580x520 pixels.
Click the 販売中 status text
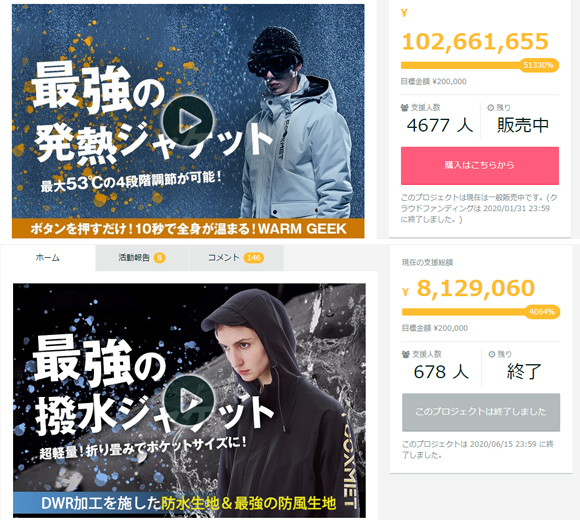523,125
